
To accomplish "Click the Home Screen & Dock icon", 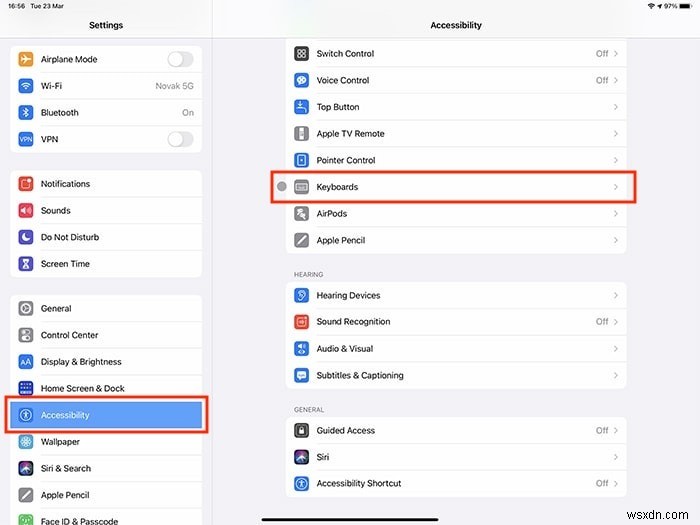I will [x=26, y=388].
